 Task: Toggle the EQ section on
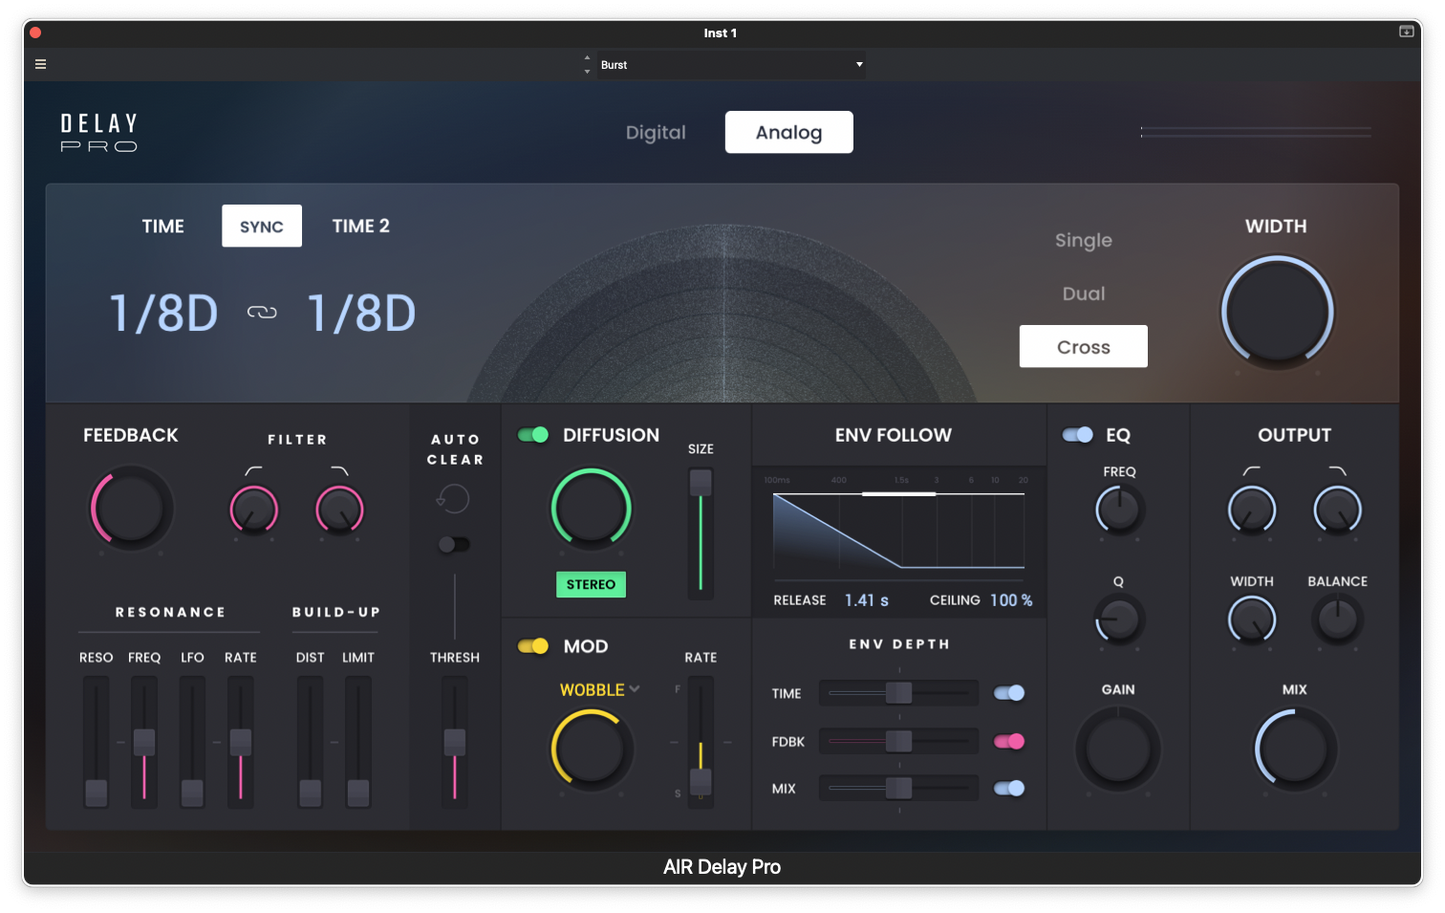(x=1078, y=434)
